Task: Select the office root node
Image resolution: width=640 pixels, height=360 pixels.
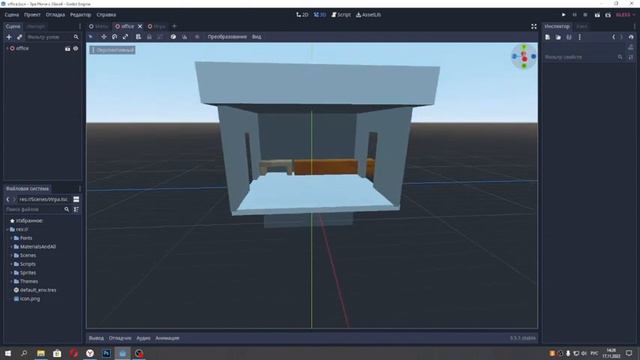Action: 22,48
